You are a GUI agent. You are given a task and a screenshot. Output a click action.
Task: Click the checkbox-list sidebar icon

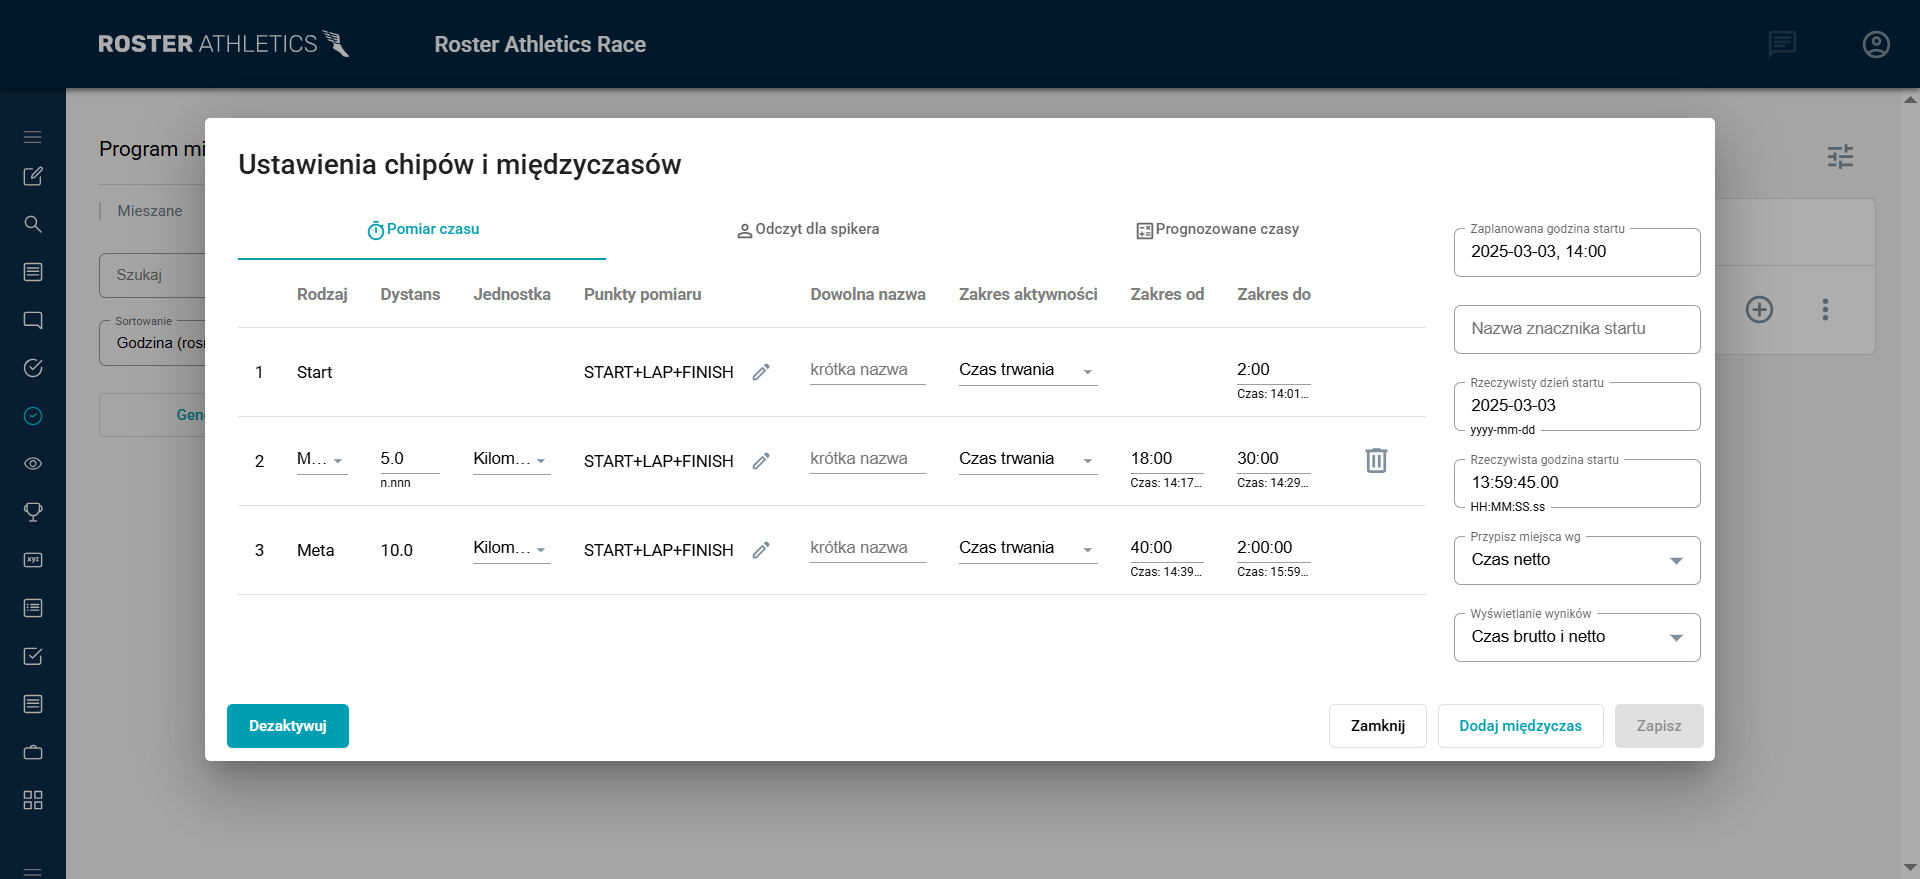(33, 608)
